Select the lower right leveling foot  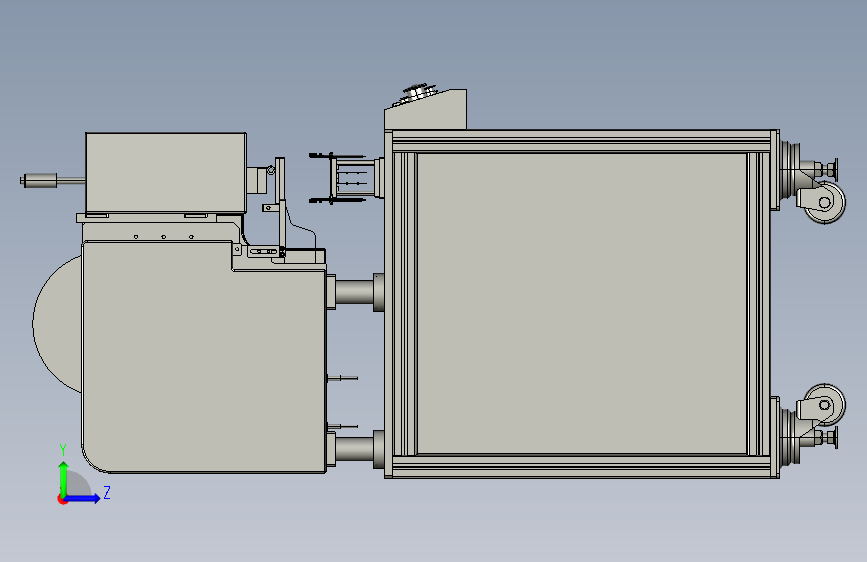825,438
